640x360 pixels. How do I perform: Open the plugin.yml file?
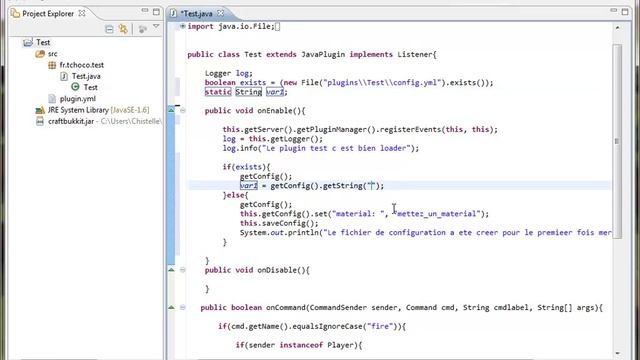(78, 99)
